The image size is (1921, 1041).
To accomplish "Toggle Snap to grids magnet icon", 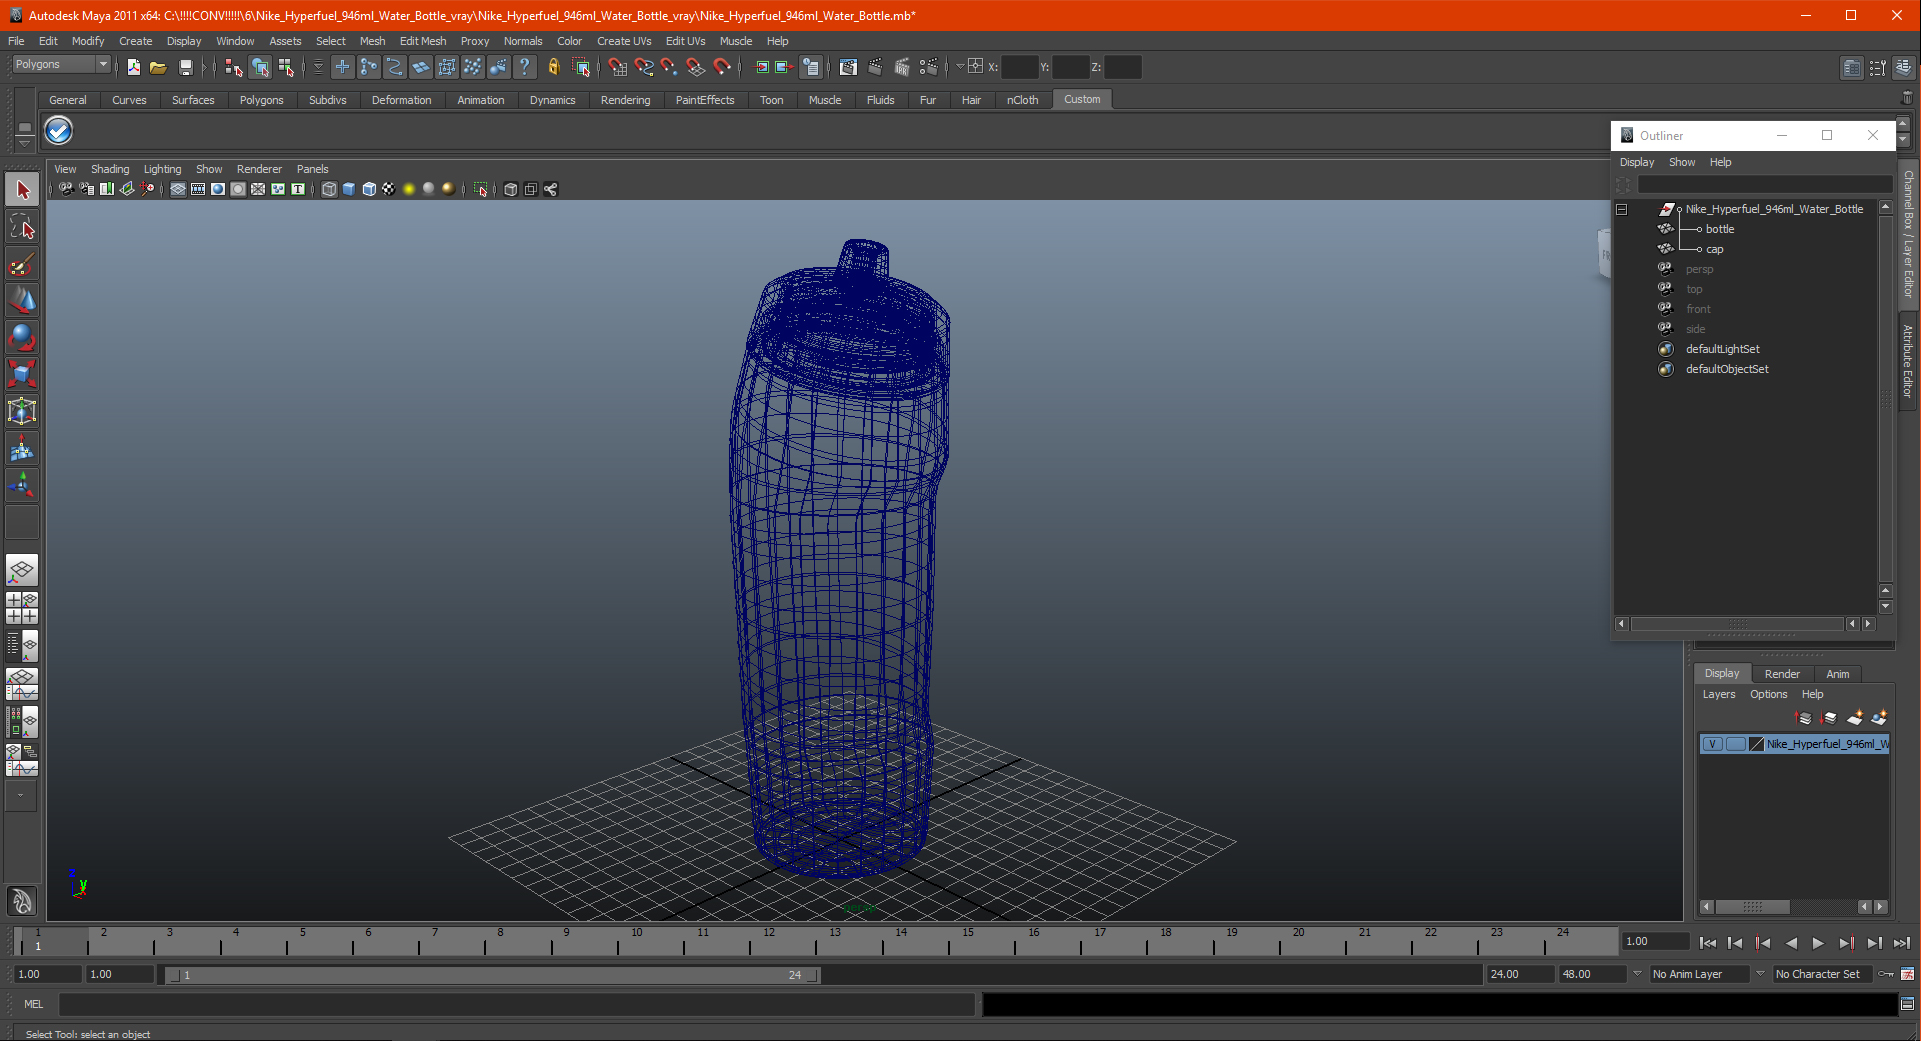I will pos(617,67).
